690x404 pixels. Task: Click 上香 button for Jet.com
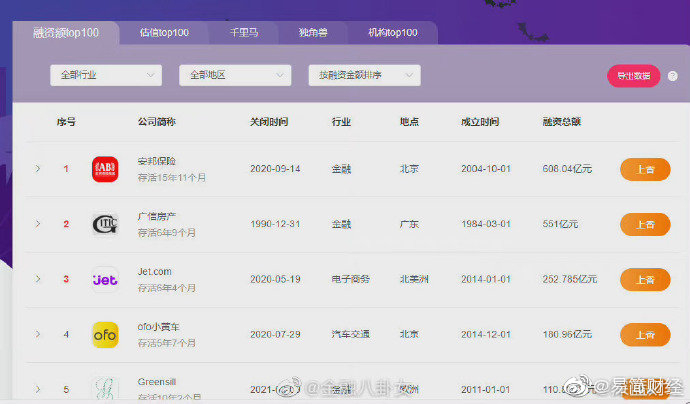tap(645, 280)
